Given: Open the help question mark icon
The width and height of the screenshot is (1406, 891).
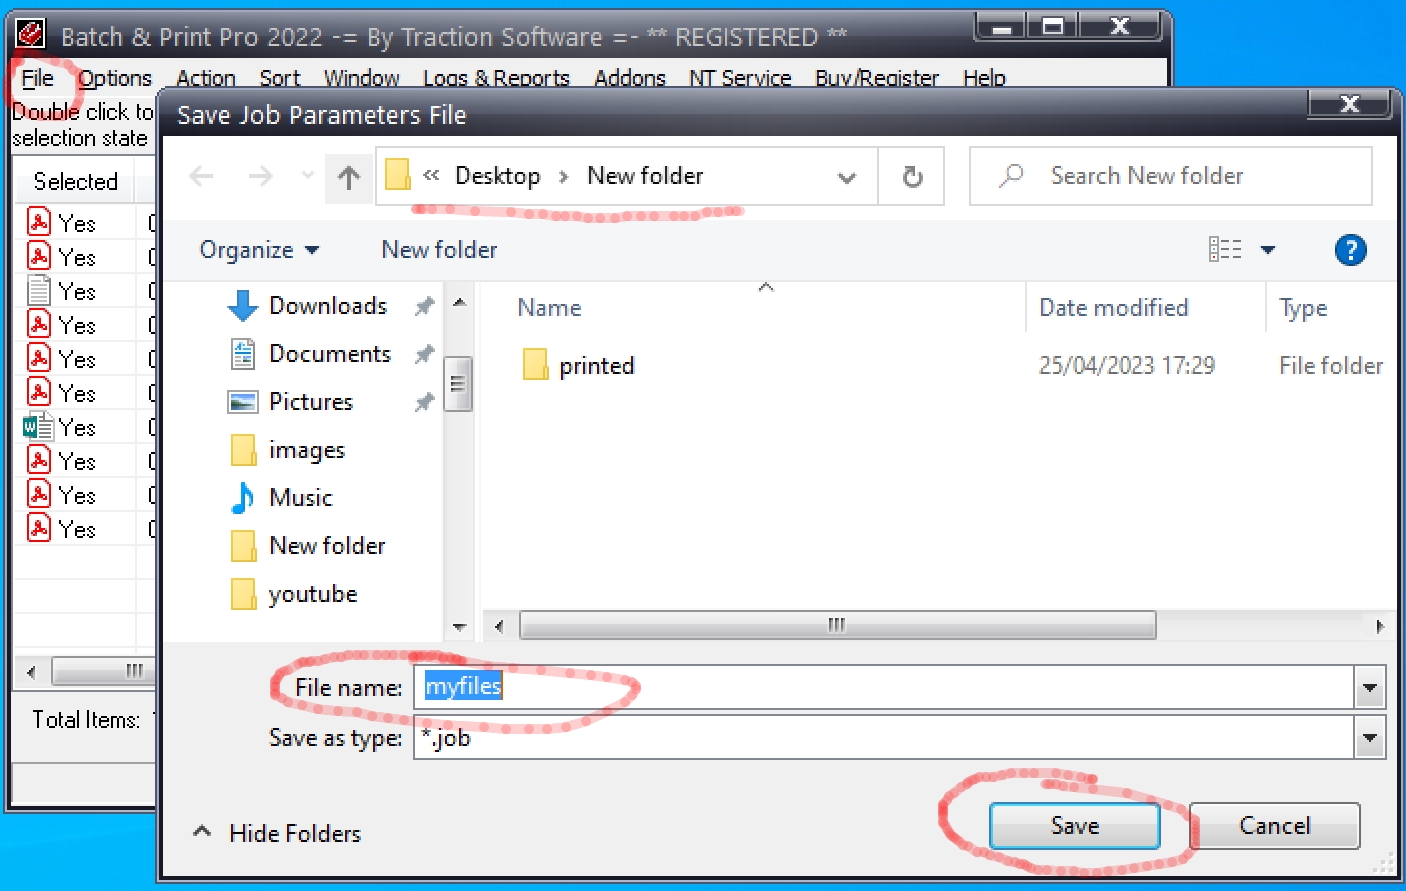Looking at the screenshot, I should (x=1350, y=250).
